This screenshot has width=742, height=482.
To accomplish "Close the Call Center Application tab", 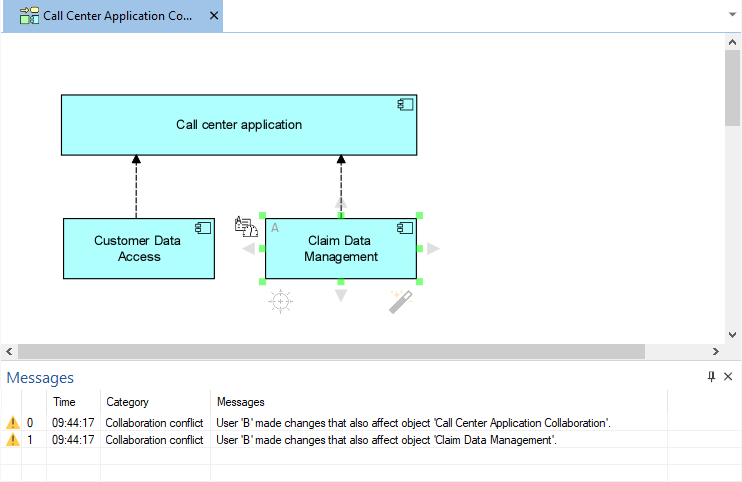I will coord(214,16).
